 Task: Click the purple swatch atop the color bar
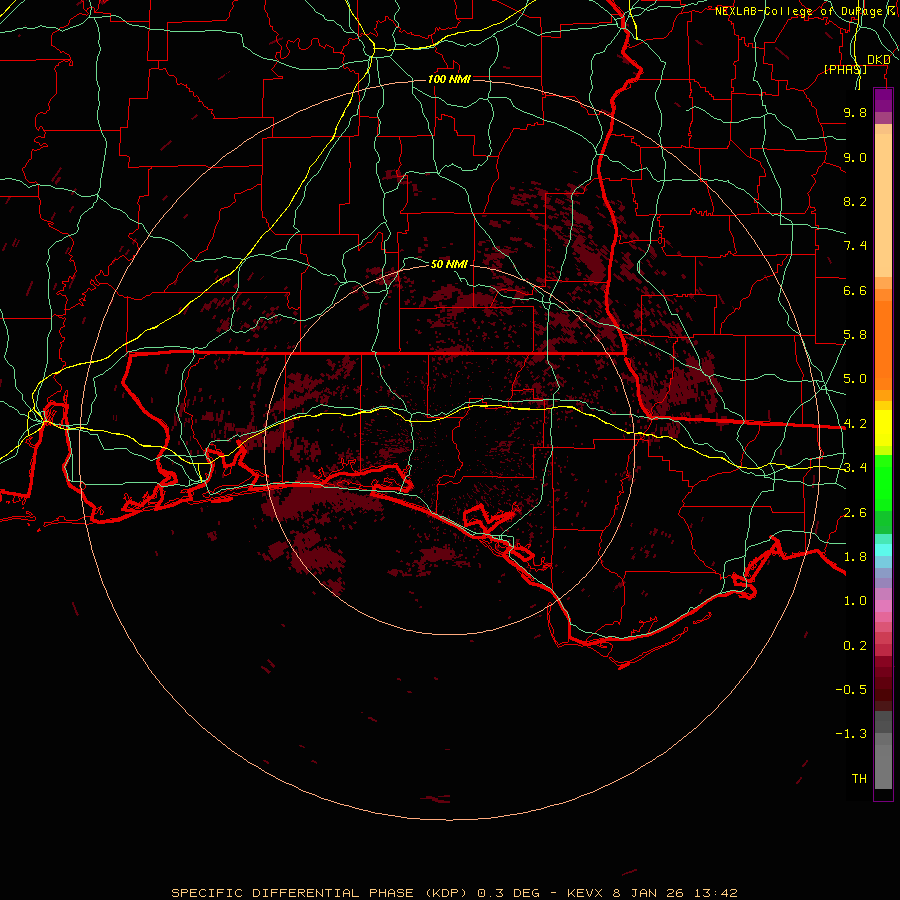[883, 100]
